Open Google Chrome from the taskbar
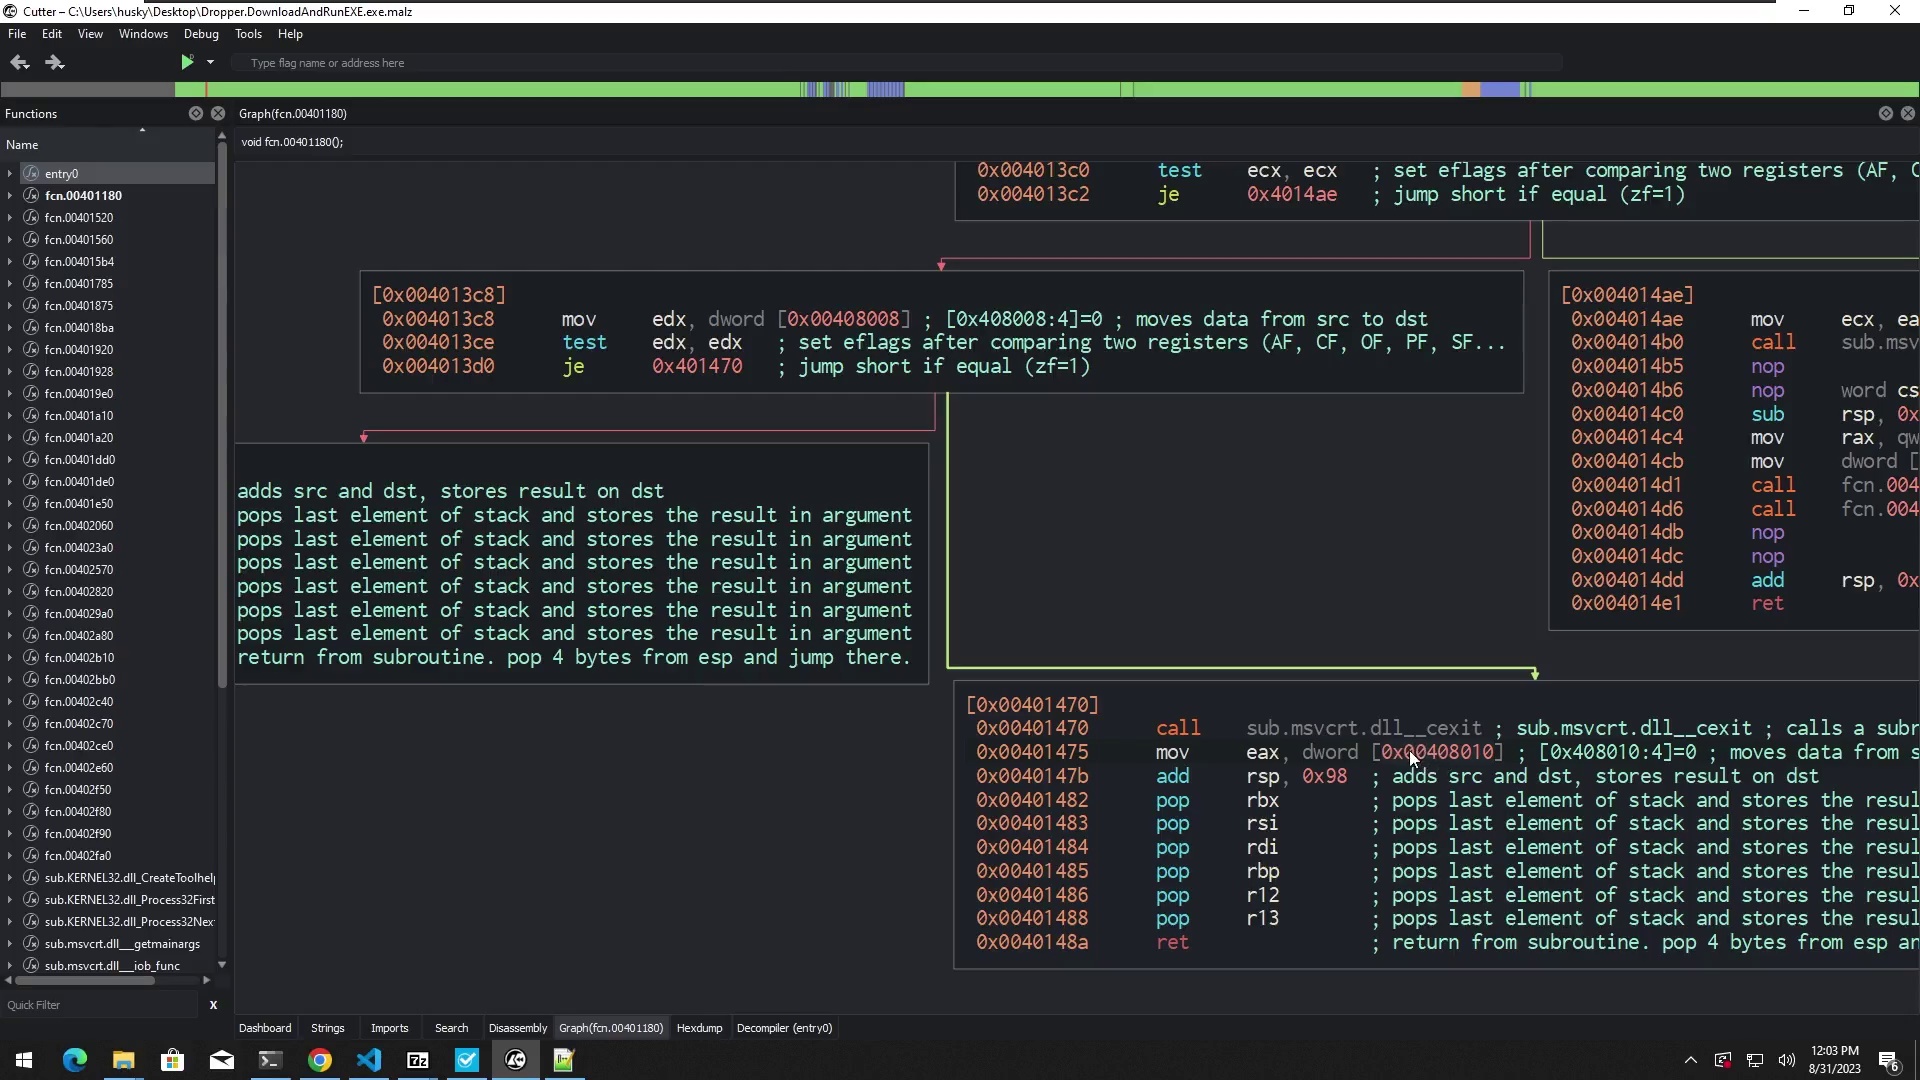The height and width of the screenshot is (1080, 1920). pyautogui.click(x=320, y=1060)
